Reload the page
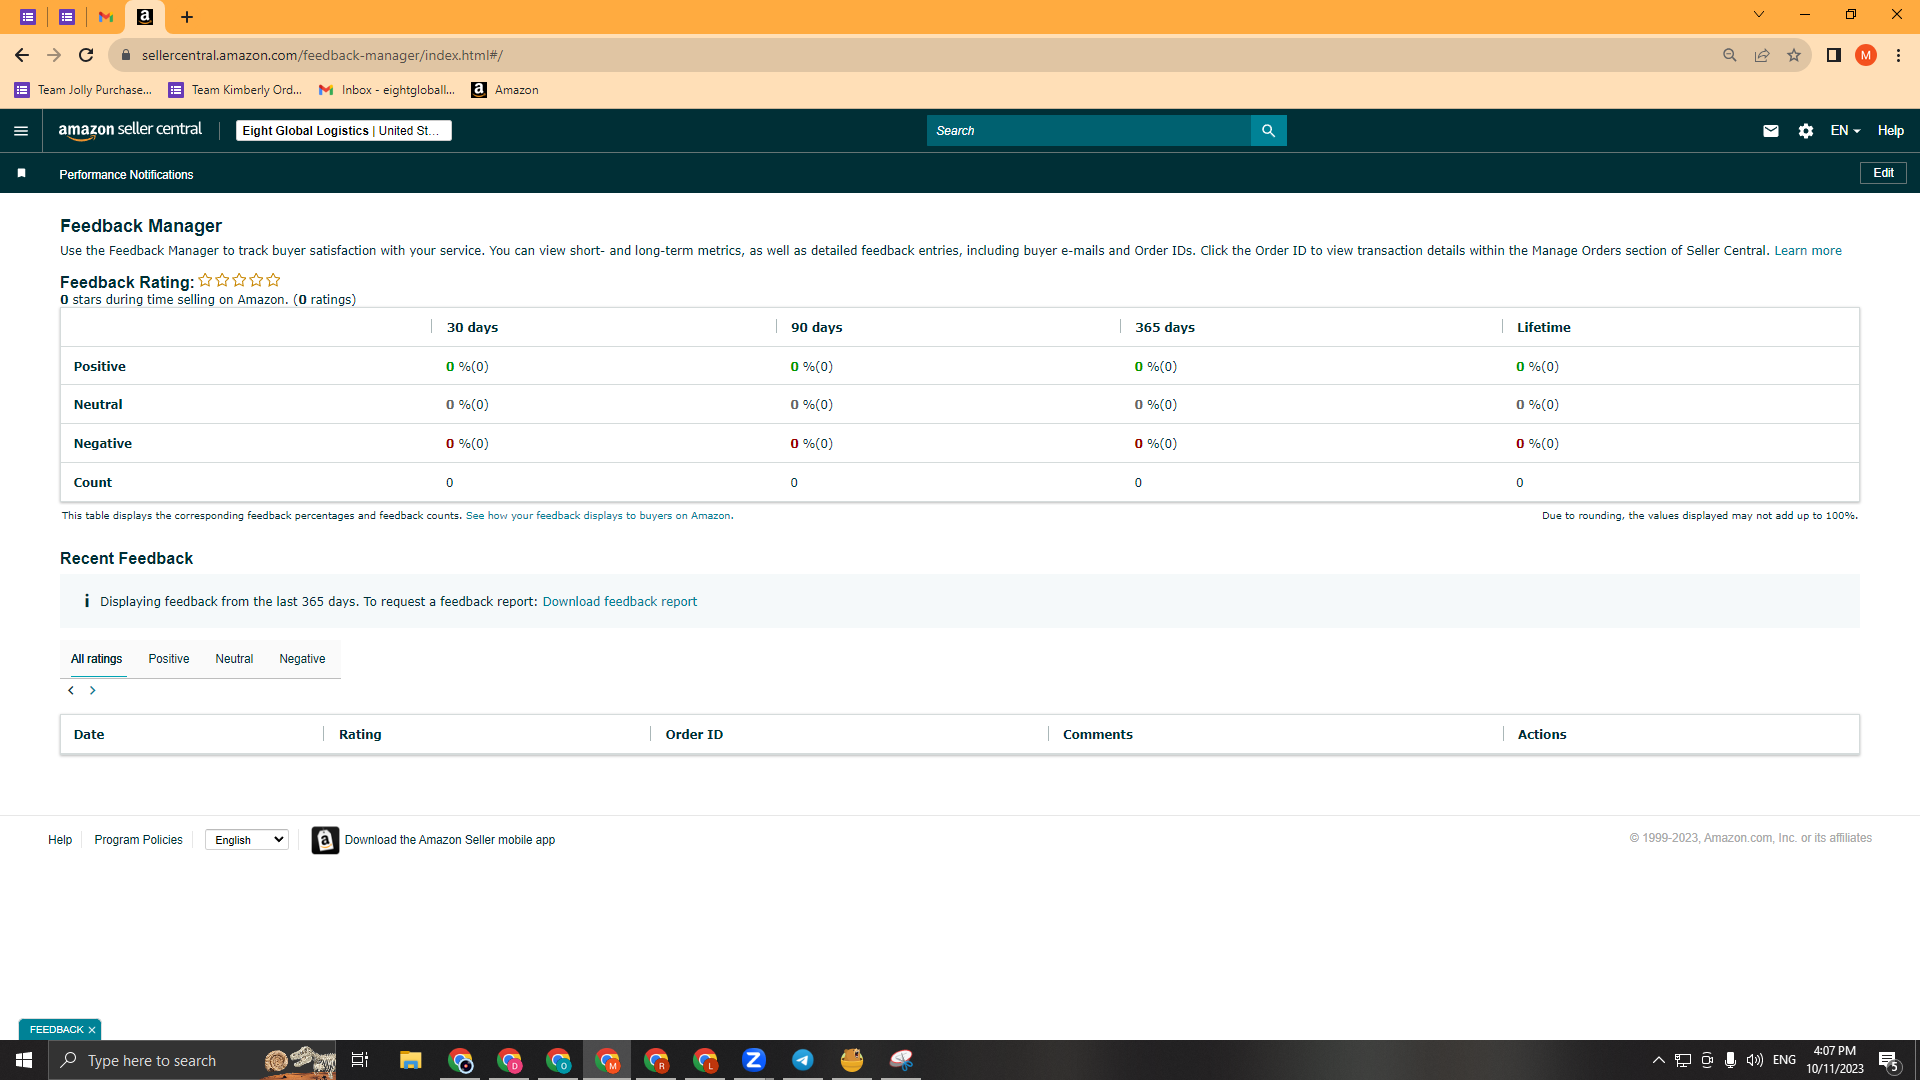This screenshot has width=1920, height=1080. 86,55
